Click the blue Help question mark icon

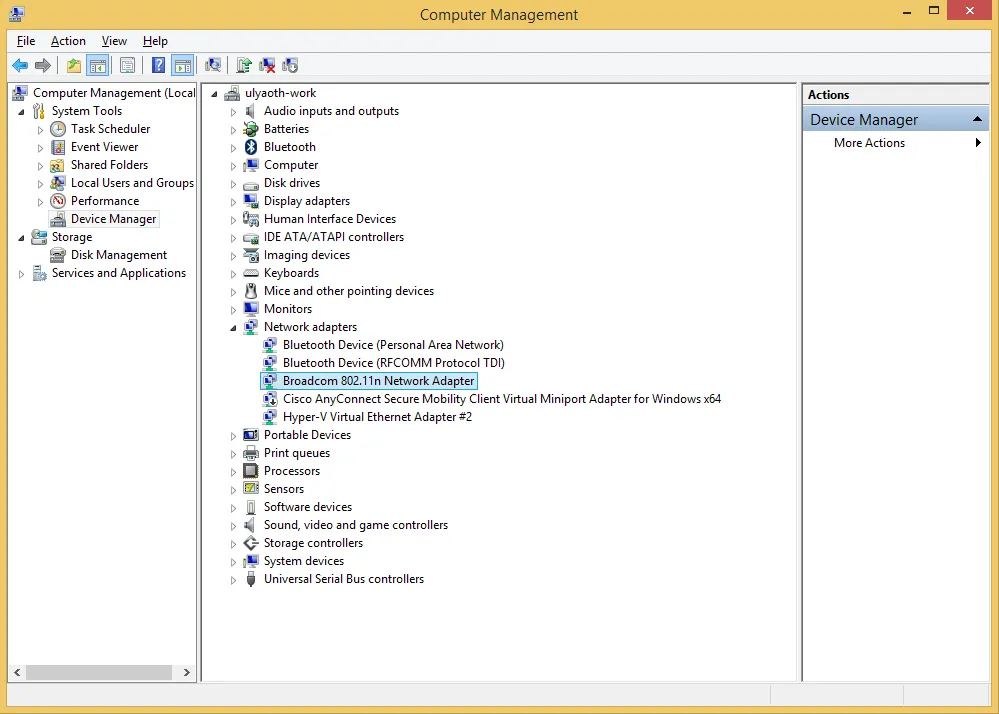[x=158, y=66]
